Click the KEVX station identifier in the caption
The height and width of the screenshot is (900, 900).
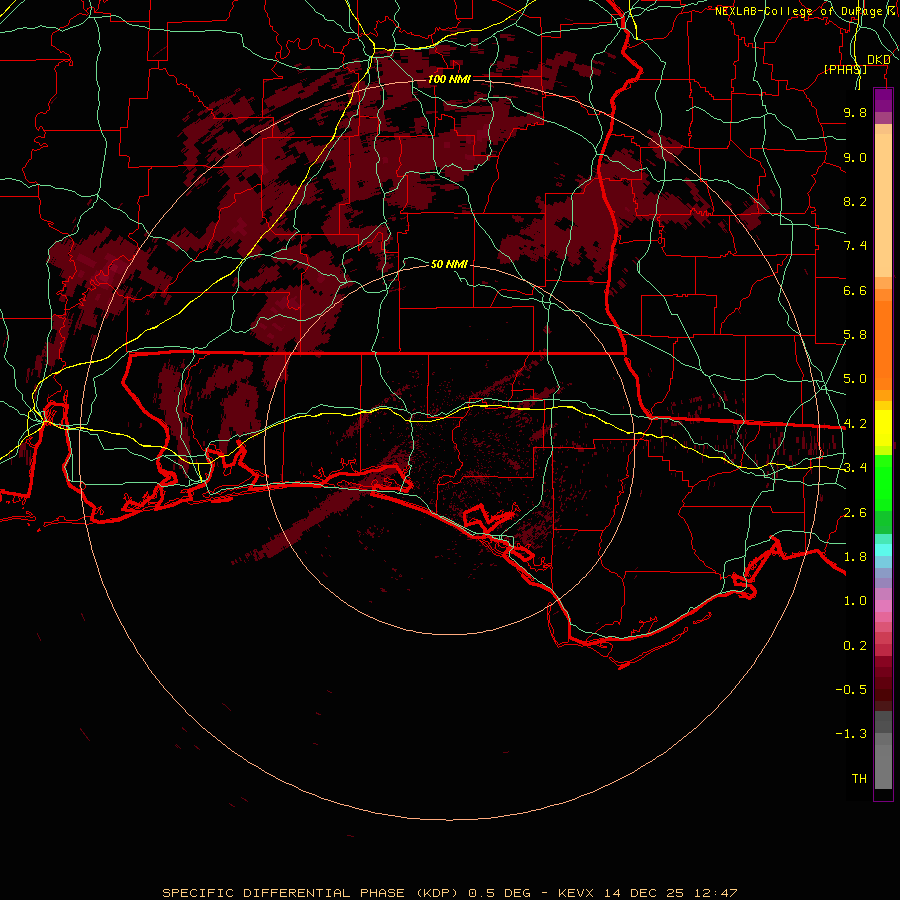point(576,893)
